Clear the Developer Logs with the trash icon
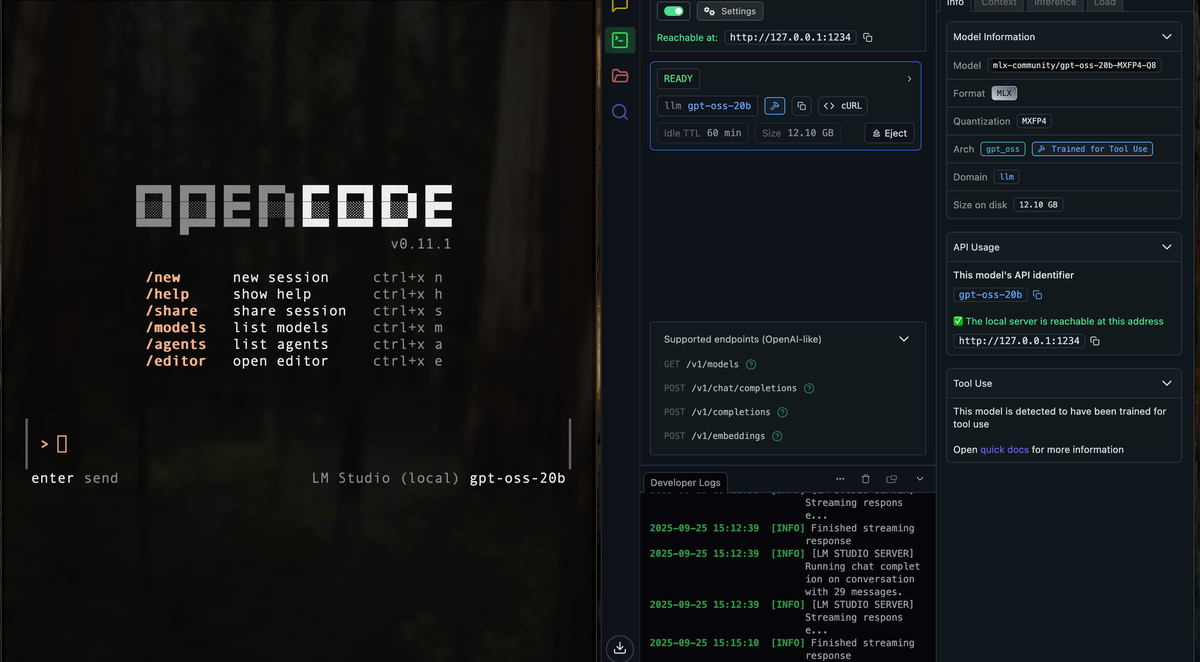 point(865,479)
